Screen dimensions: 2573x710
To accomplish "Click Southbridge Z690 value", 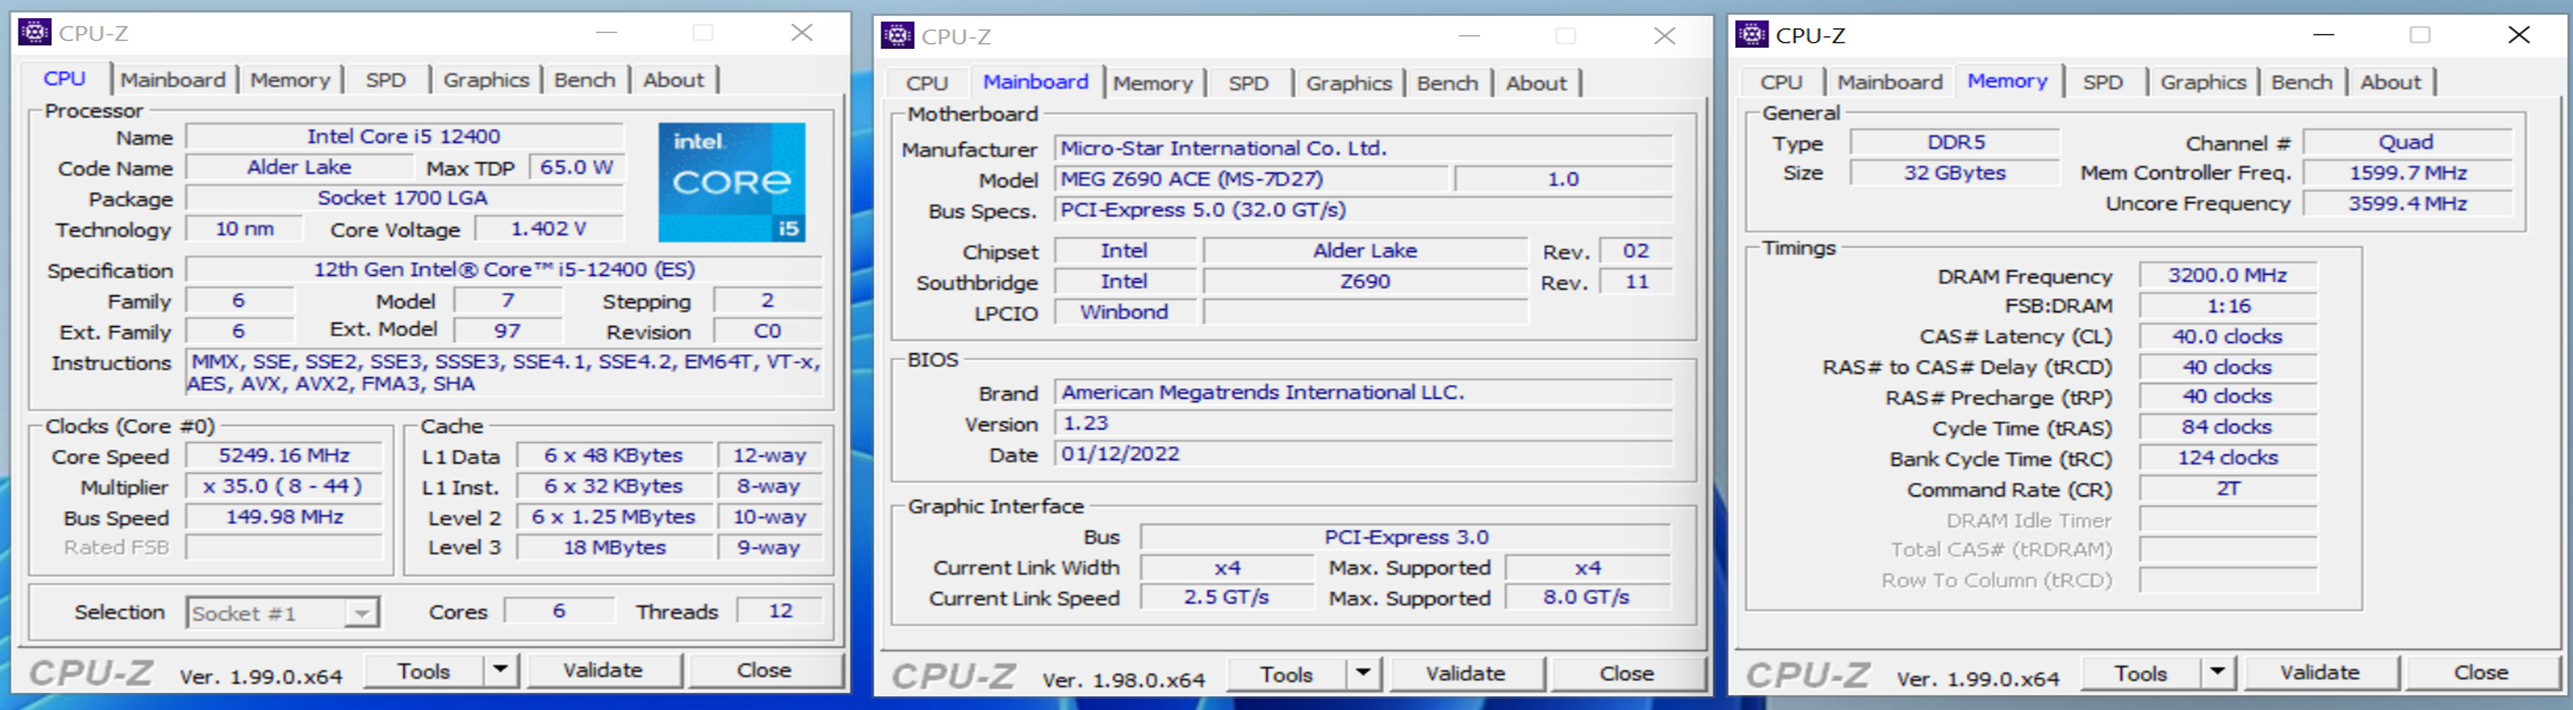I will (1365, 282).
